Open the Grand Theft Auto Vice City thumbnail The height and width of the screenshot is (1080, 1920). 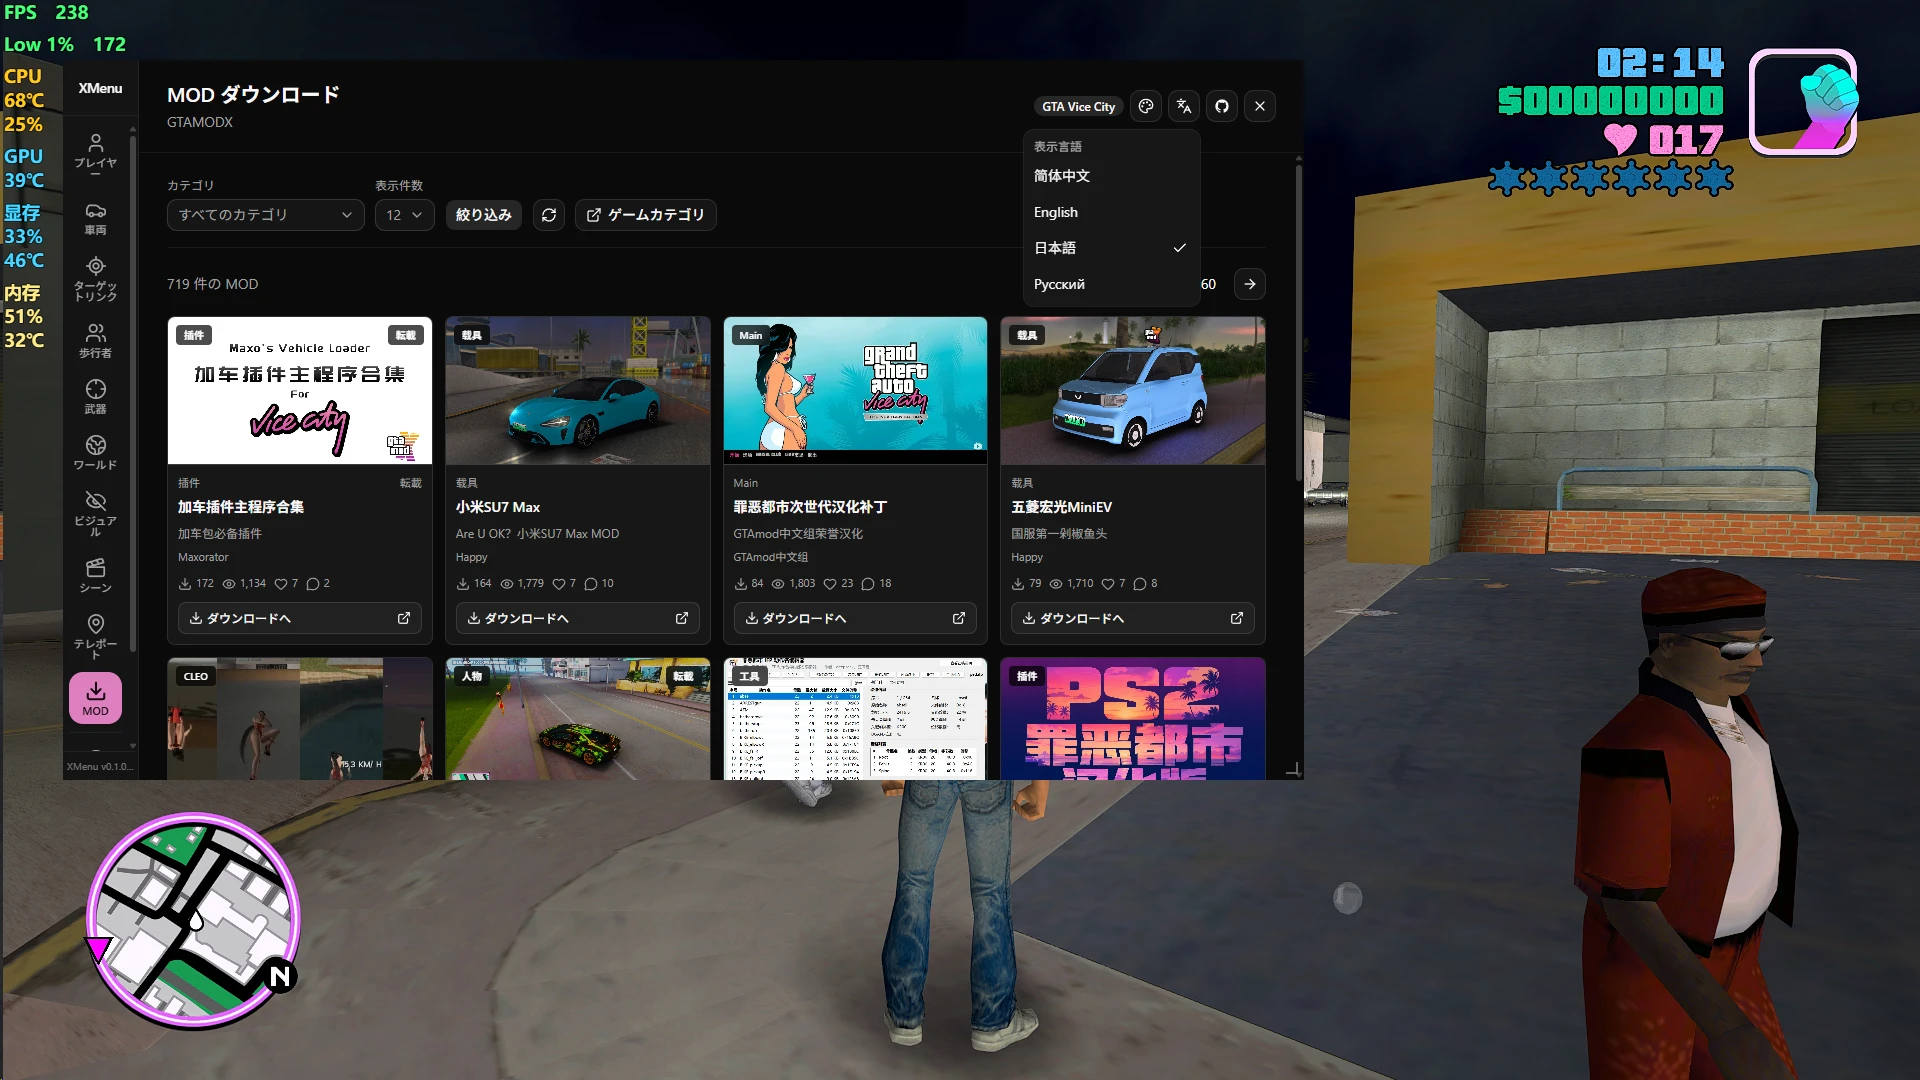click(855, 391)
